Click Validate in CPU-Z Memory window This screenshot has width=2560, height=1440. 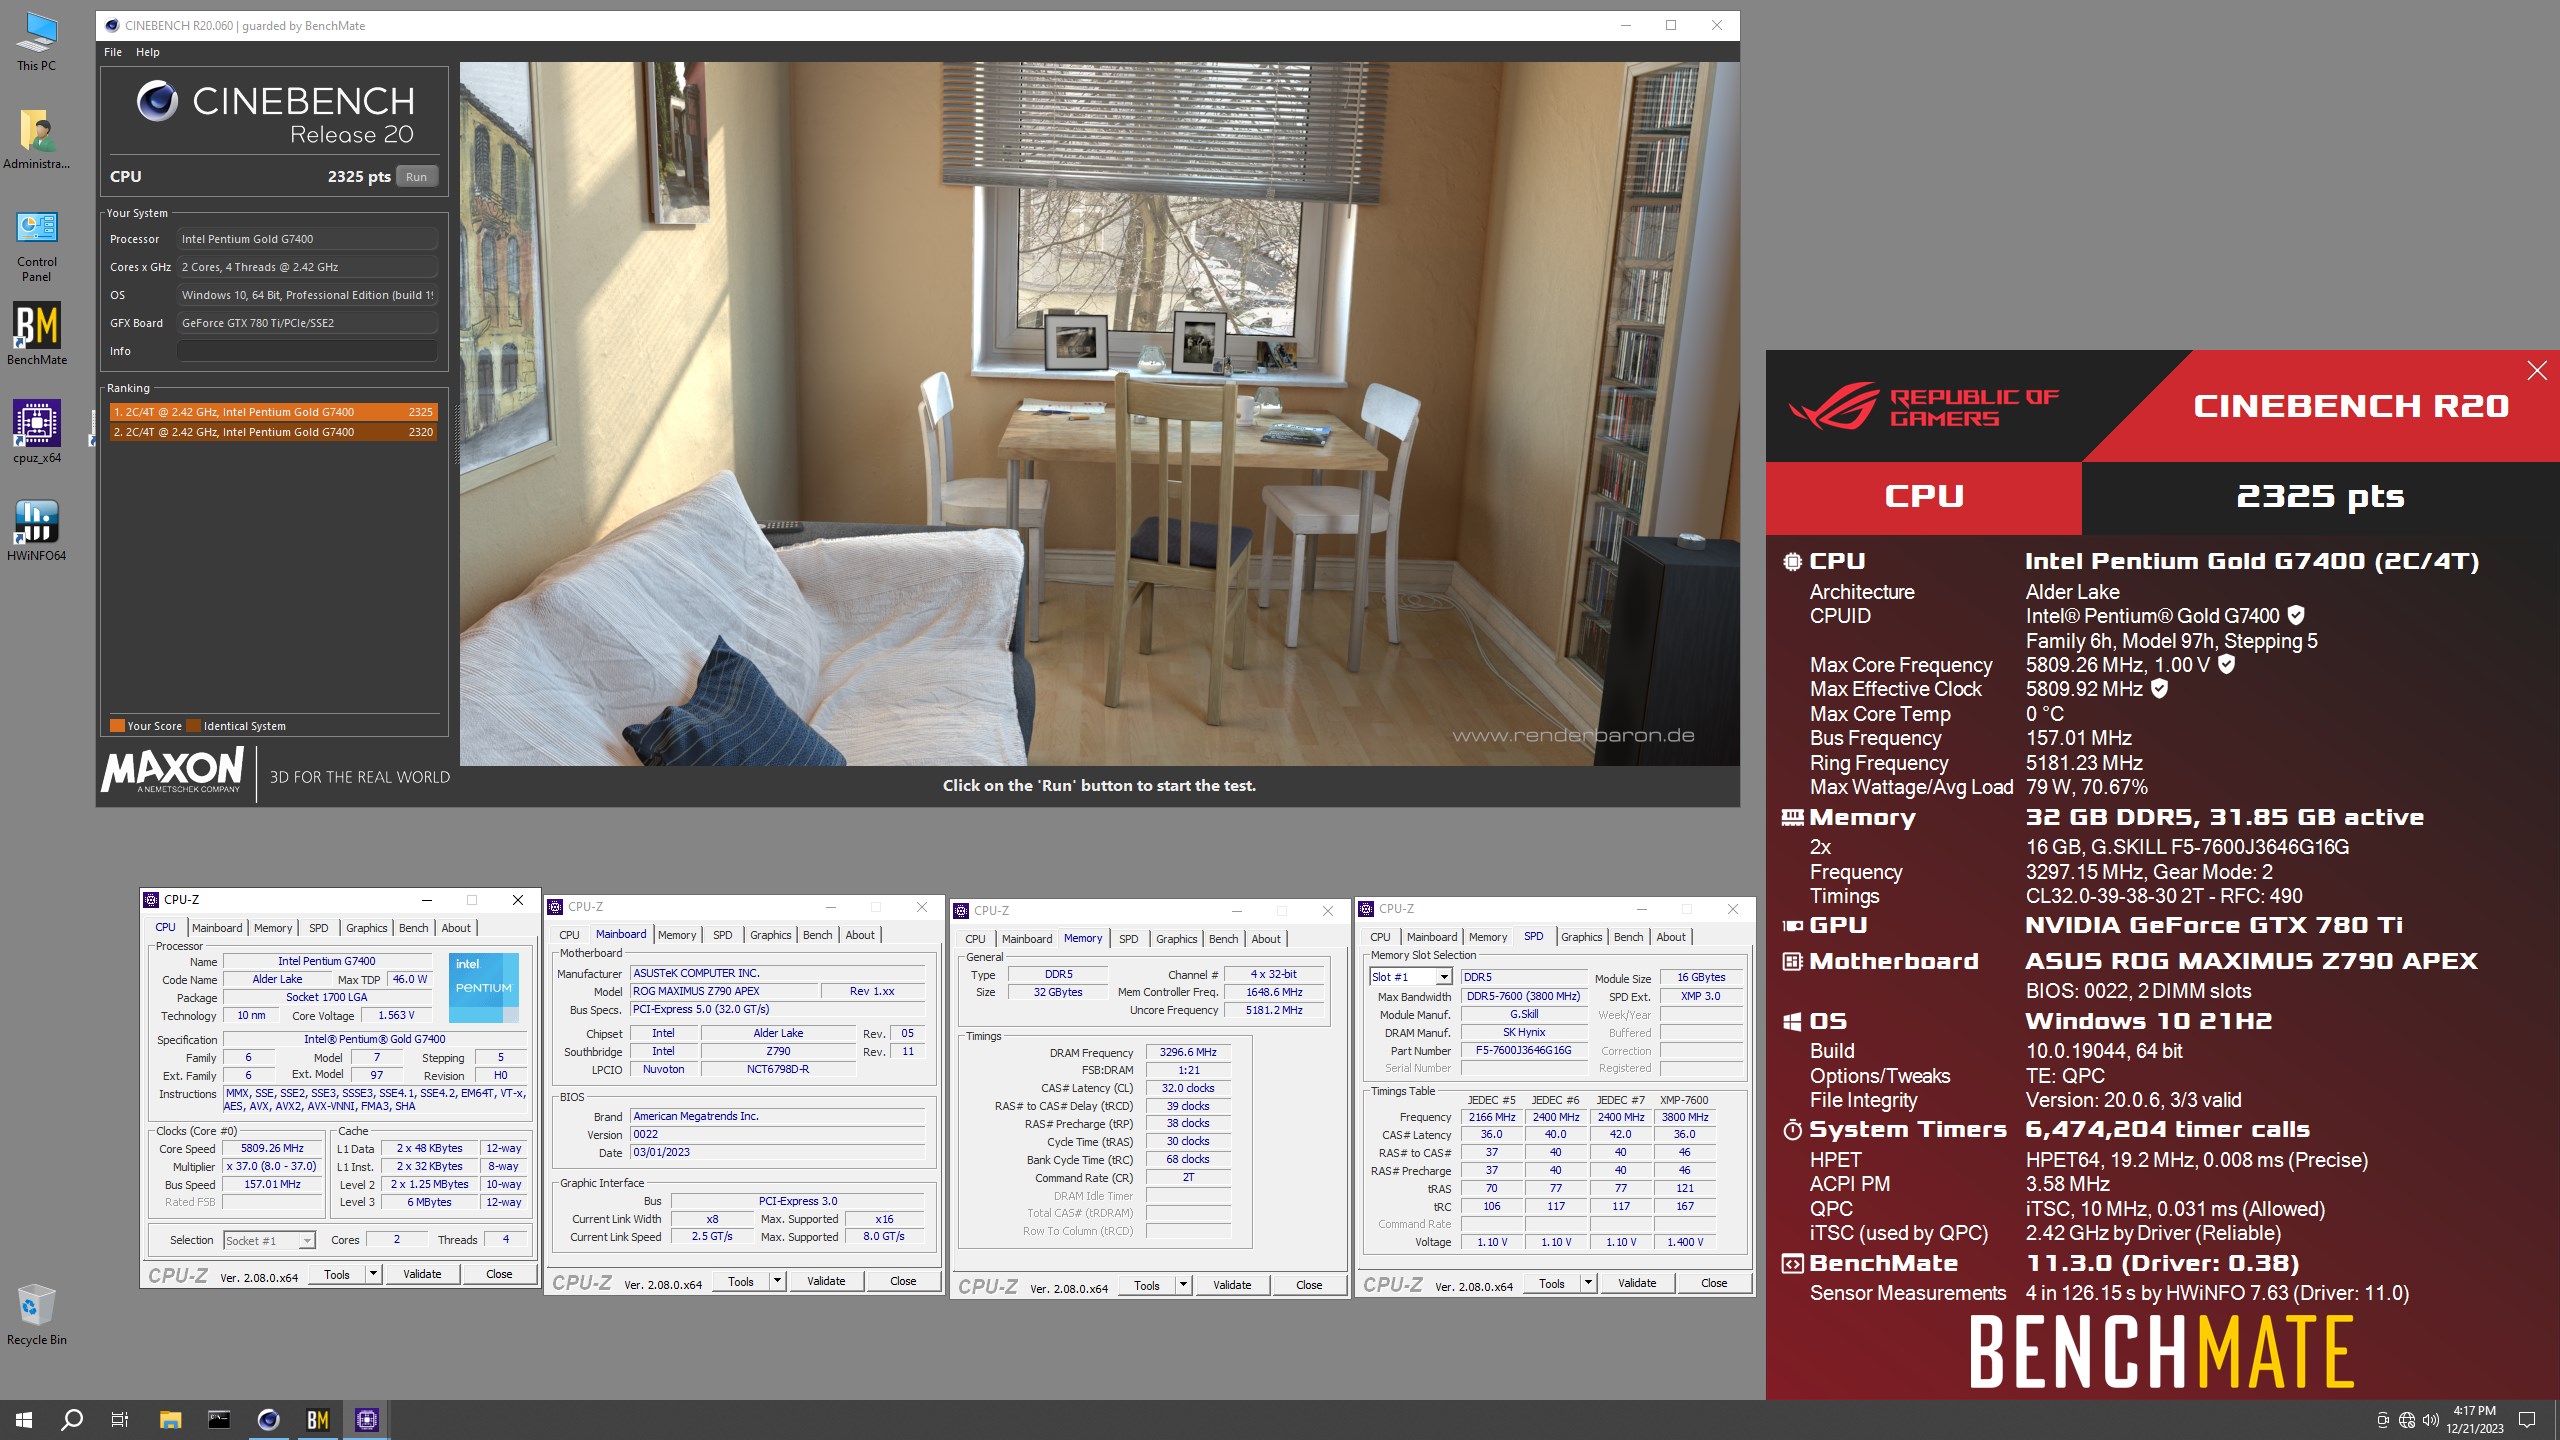pyautogui.click(x=1232, y=1285)
